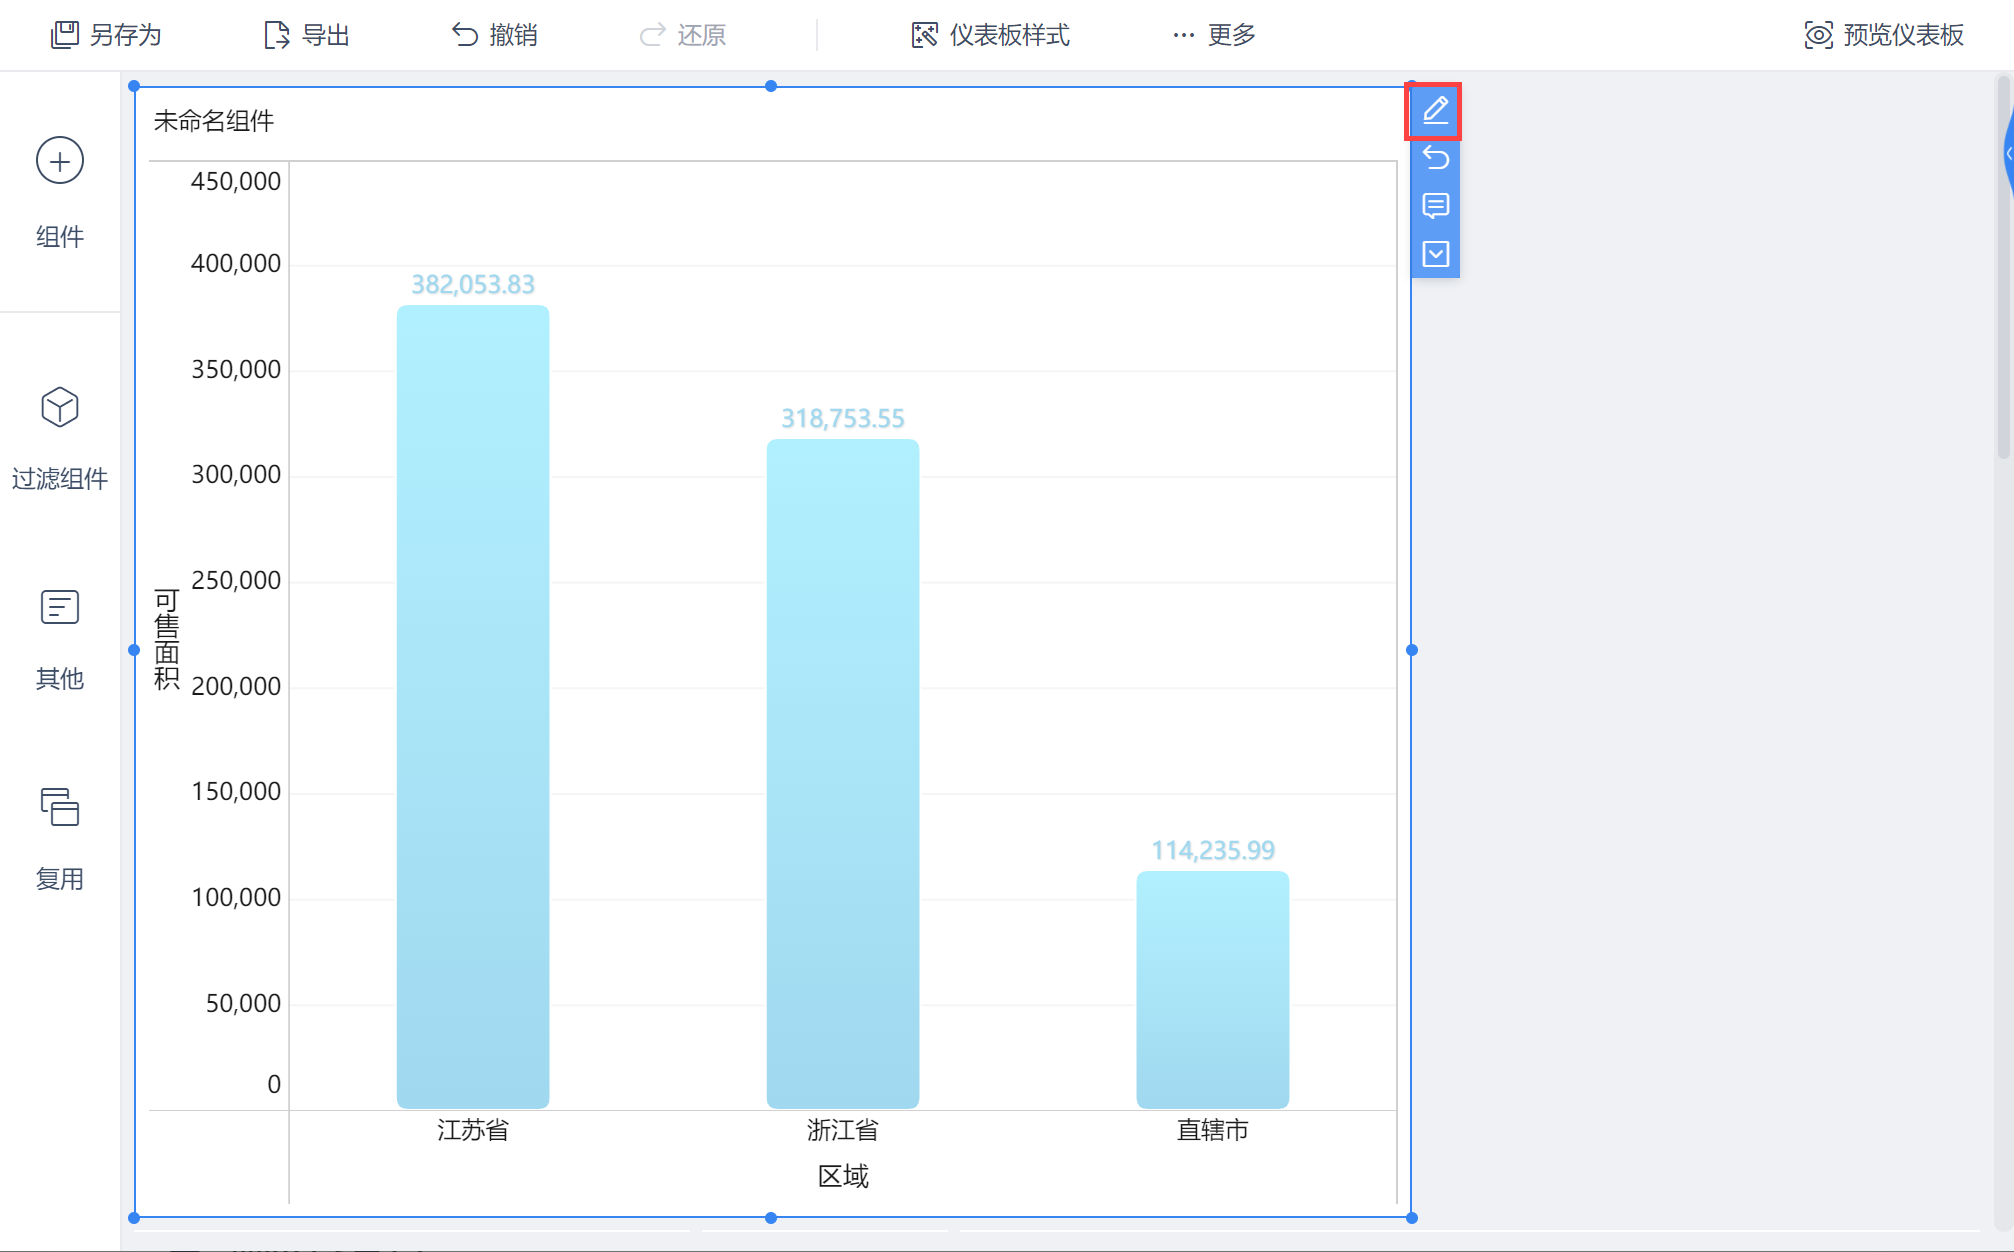Click the undo arrow icon beside chart
This screenshot has height=1252, width=2014.
point(1435,158)
